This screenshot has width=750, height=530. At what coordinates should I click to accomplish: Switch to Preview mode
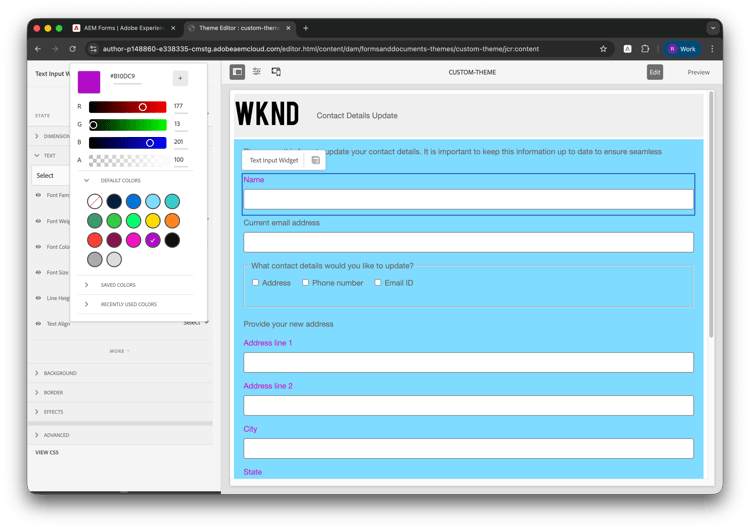click(698, 72)
